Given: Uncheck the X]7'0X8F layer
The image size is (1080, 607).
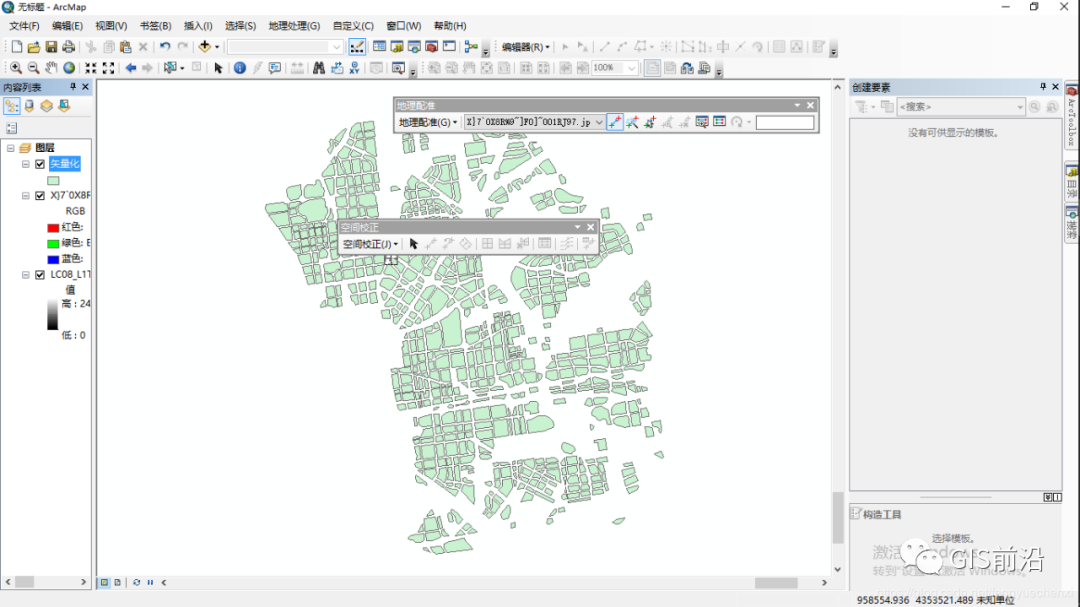Looking at the screenshot, I should tap(42, 195).
